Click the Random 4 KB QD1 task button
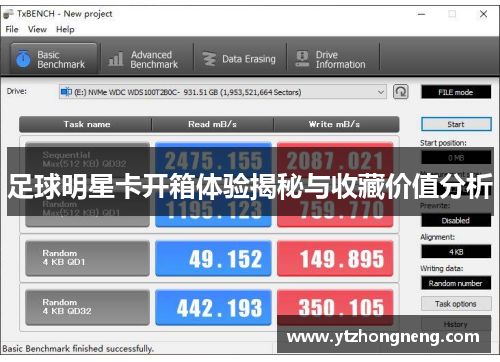This screenshot has height=362, width=500. (x=87, y=258)
